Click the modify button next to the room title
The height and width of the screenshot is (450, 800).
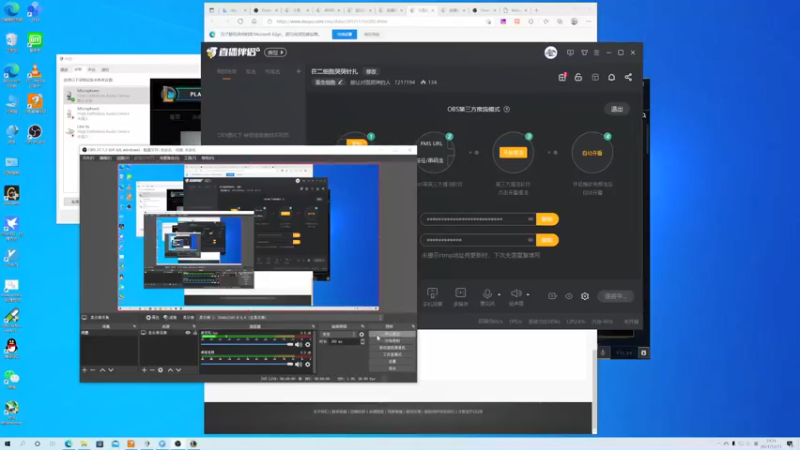(x=371, y=72)
